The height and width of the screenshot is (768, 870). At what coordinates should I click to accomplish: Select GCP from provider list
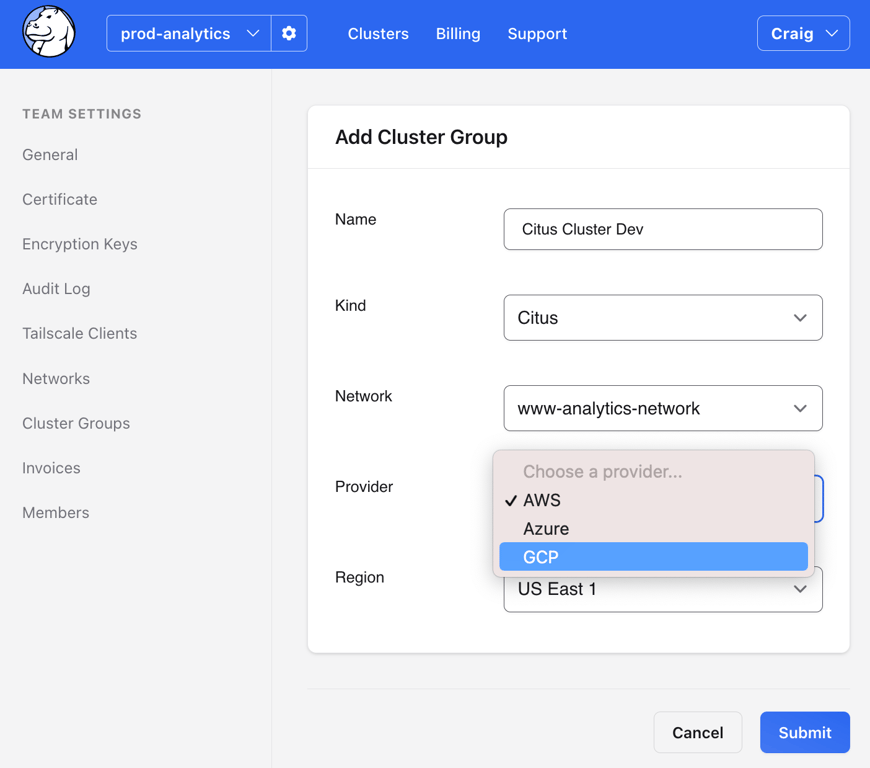pos(653,557)
